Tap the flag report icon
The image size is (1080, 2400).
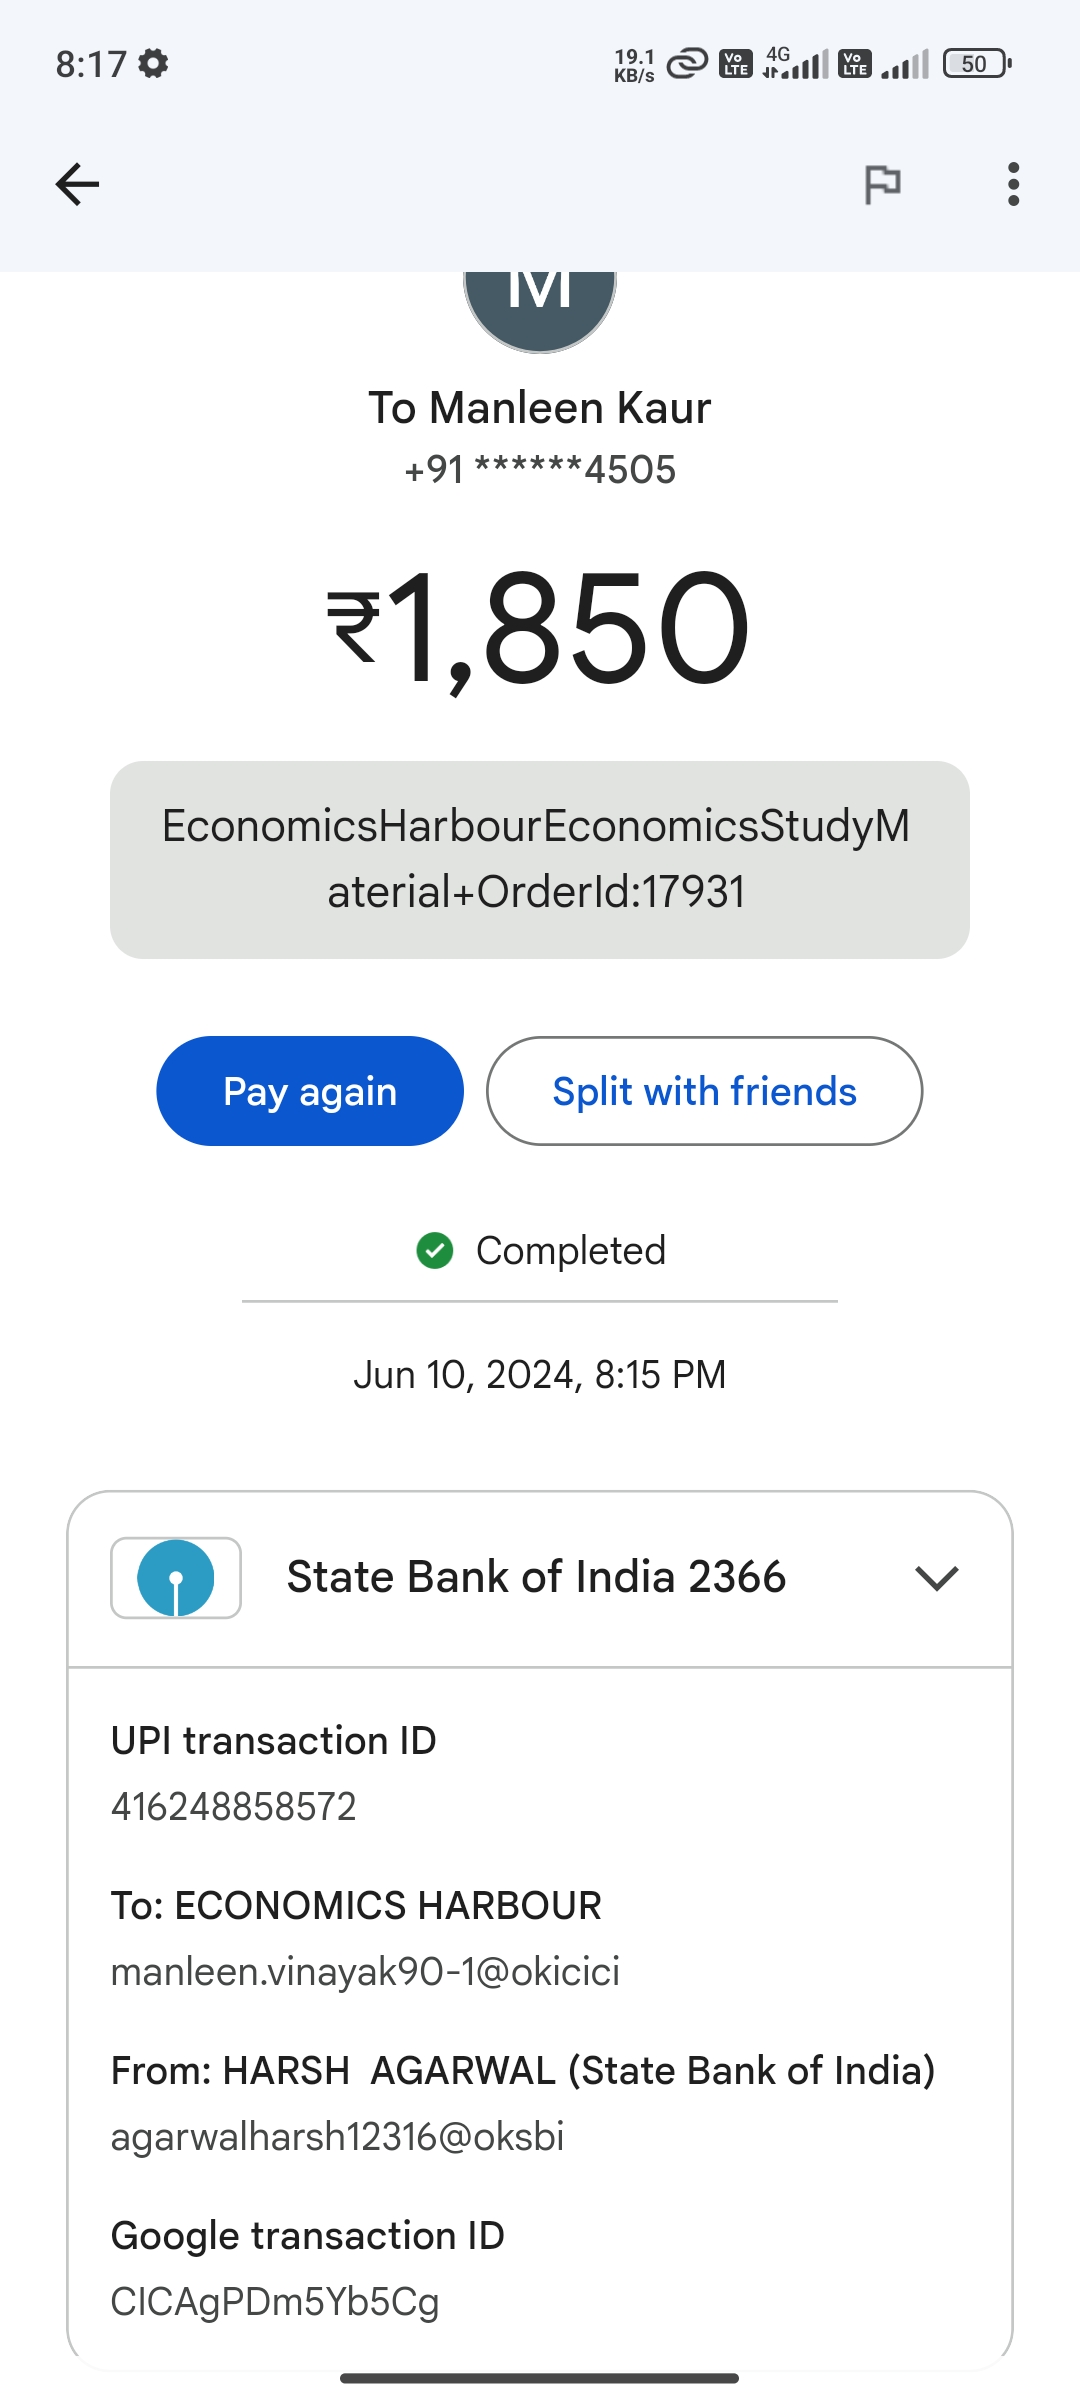[882, 185]
